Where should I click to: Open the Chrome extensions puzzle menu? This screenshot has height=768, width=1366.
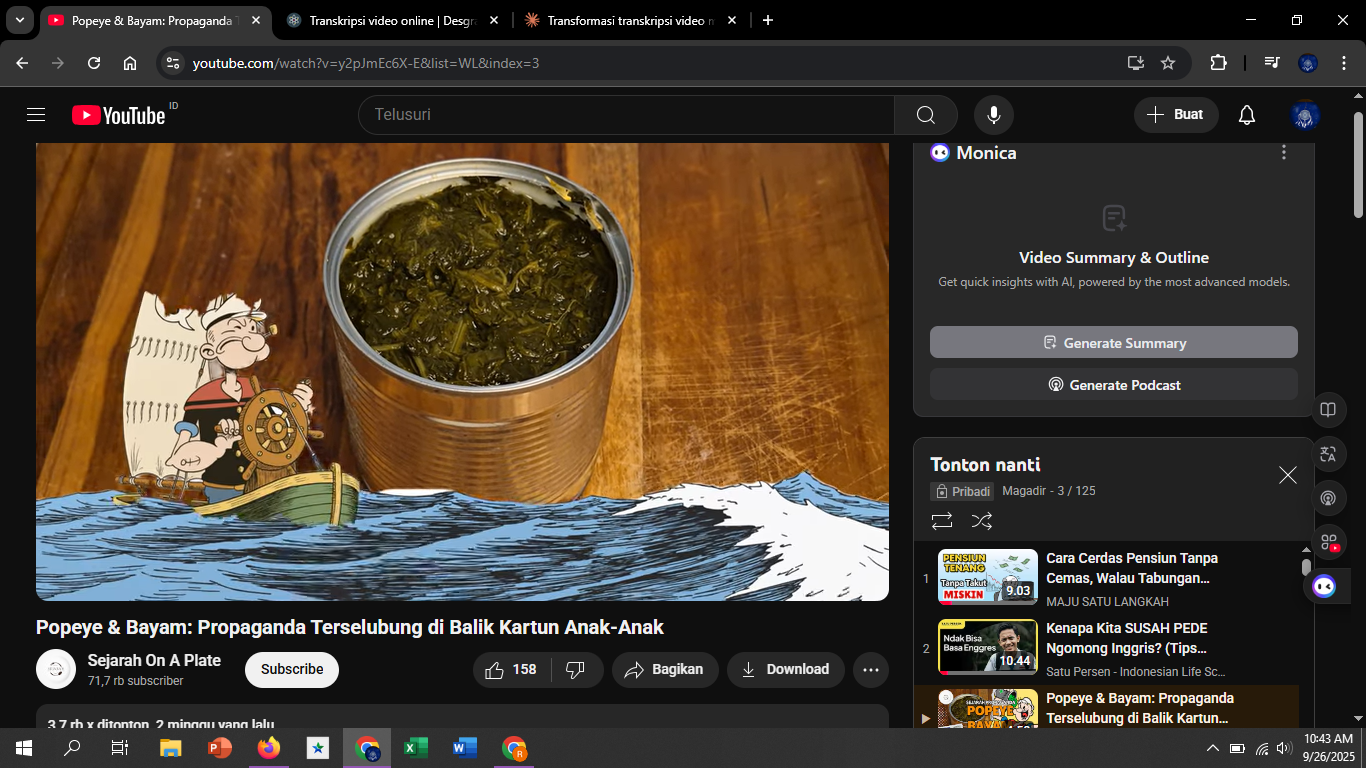[x=1218, y=63]
